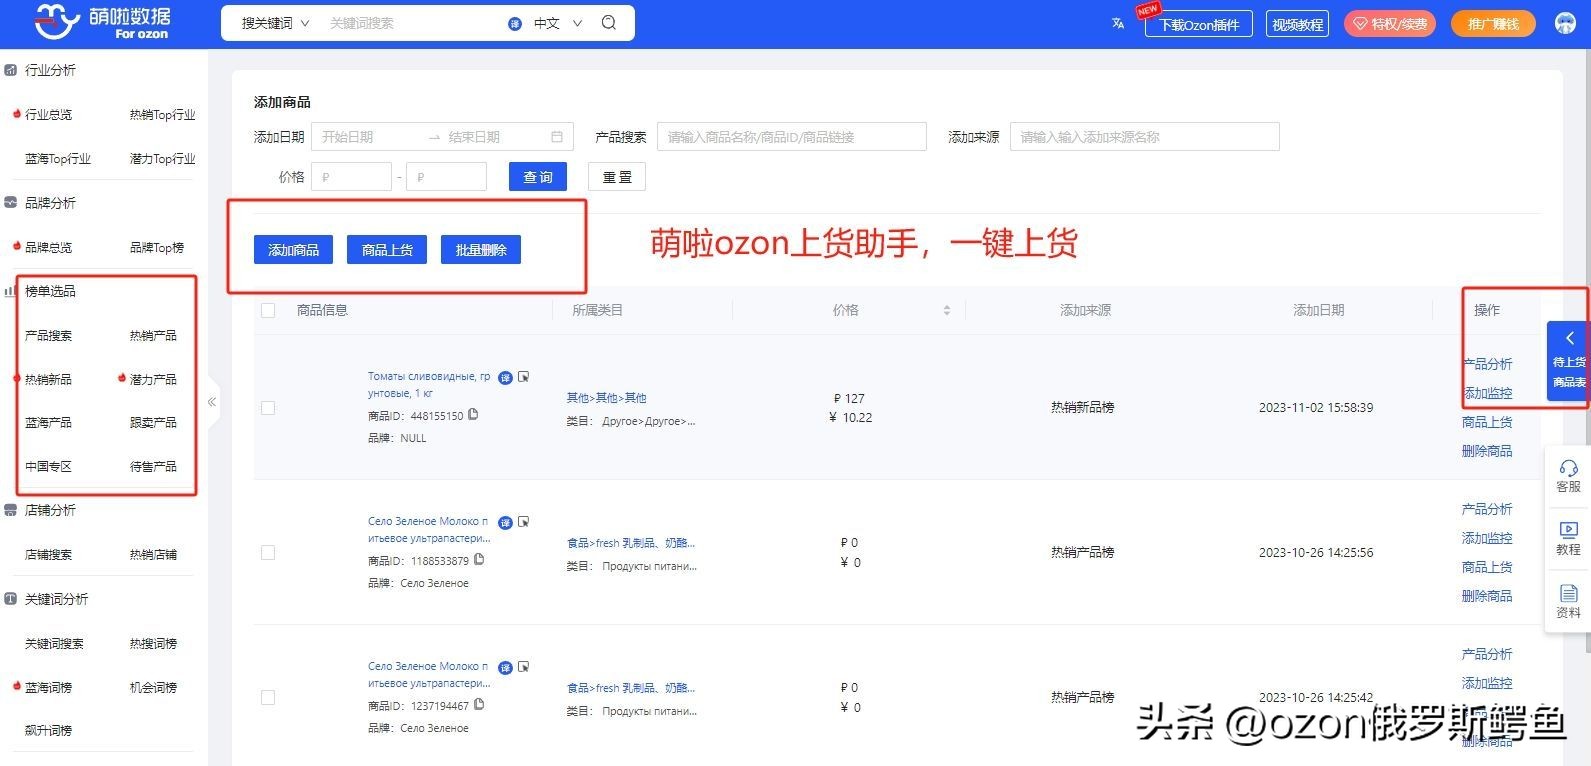Collapse the left sidebar with the double-arrow handle
This screenshot has height=766, width=1591.
(x=212, y=402)
